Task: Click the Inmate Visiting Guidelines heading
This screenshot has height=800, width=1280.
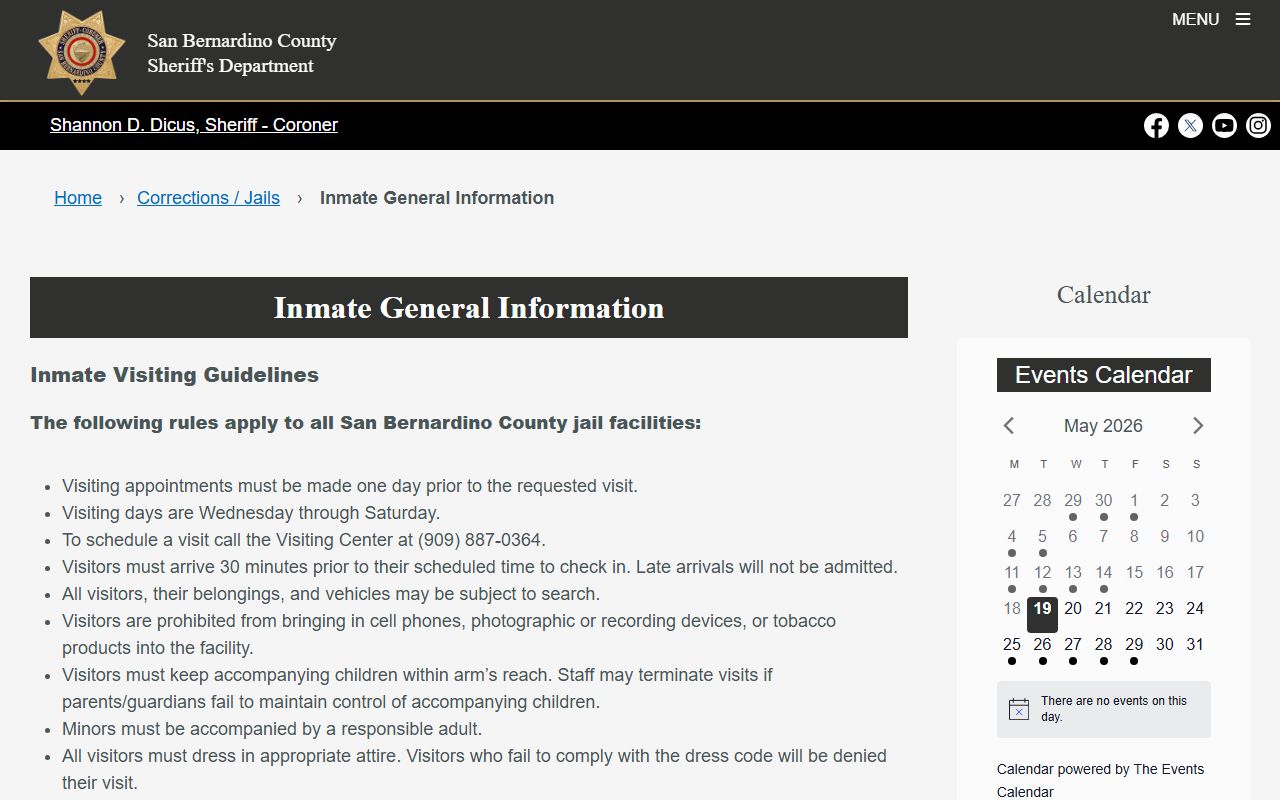Action: click(175, 375)
